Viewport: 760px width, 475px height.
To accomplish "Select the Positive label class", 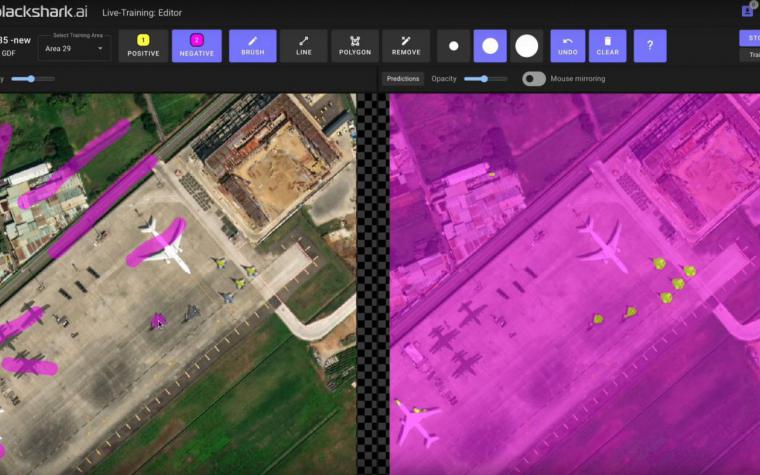I will click(x=143, y=46).
